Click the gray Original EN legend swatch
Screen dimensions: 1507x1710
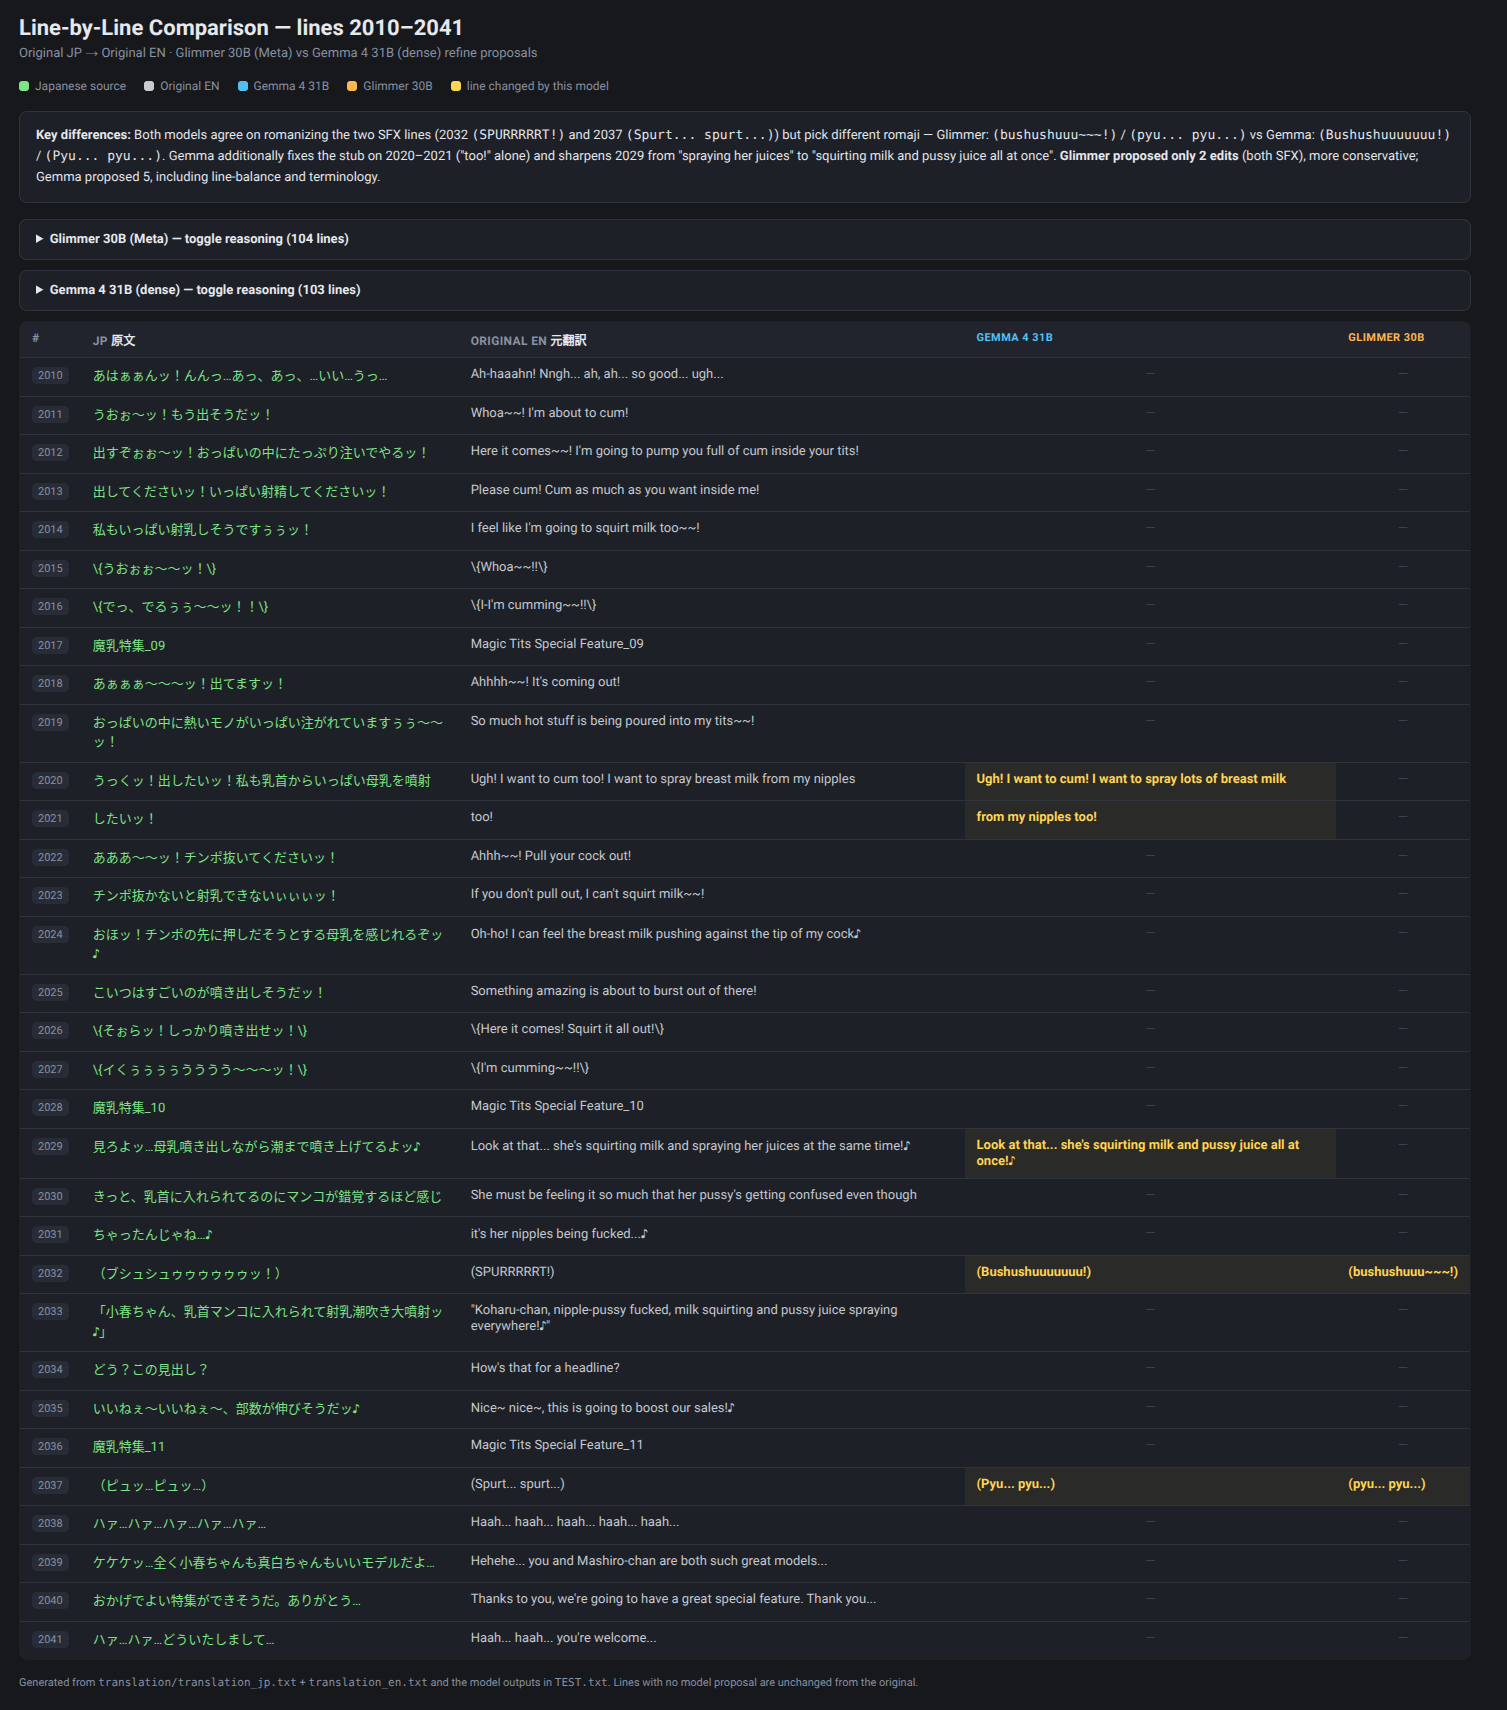pyautogui.click(x=149, y=86)
